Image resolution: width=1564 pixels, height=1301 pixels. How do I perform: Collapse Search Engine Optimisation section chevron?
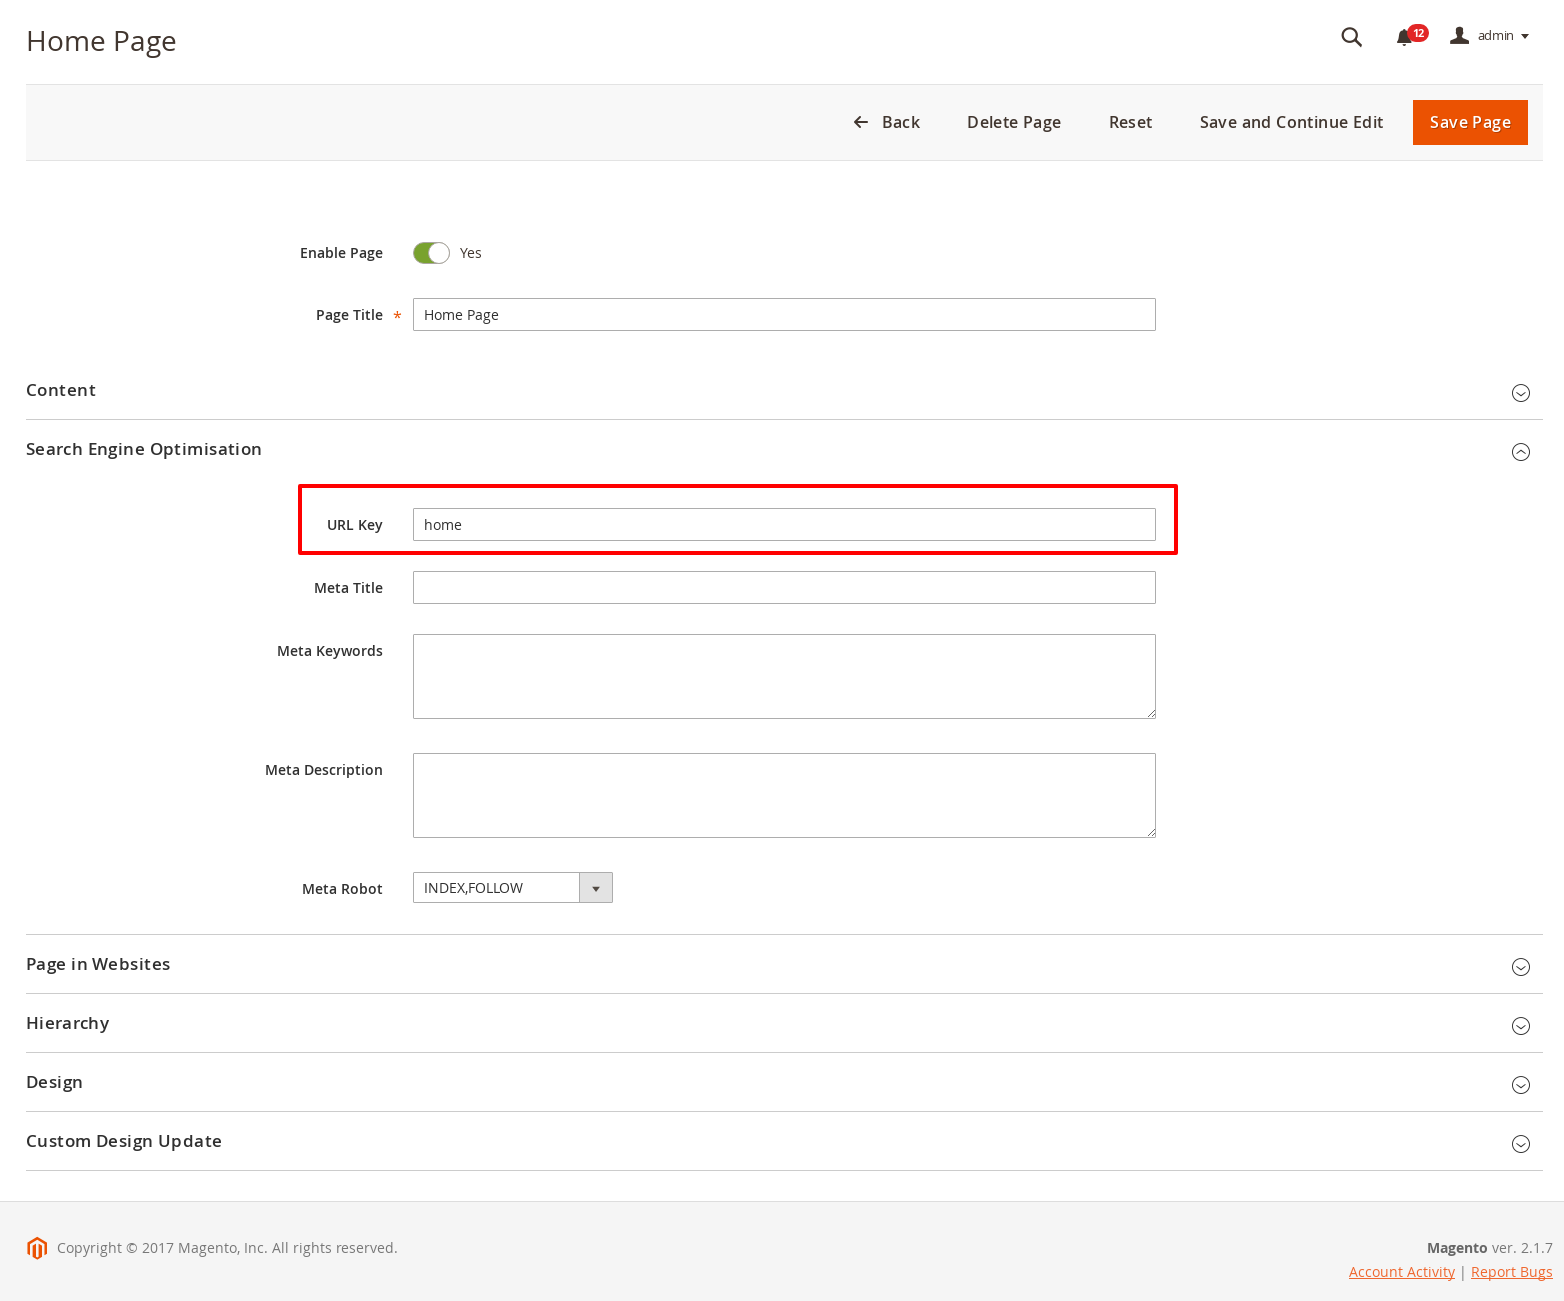pos(1520,452)
